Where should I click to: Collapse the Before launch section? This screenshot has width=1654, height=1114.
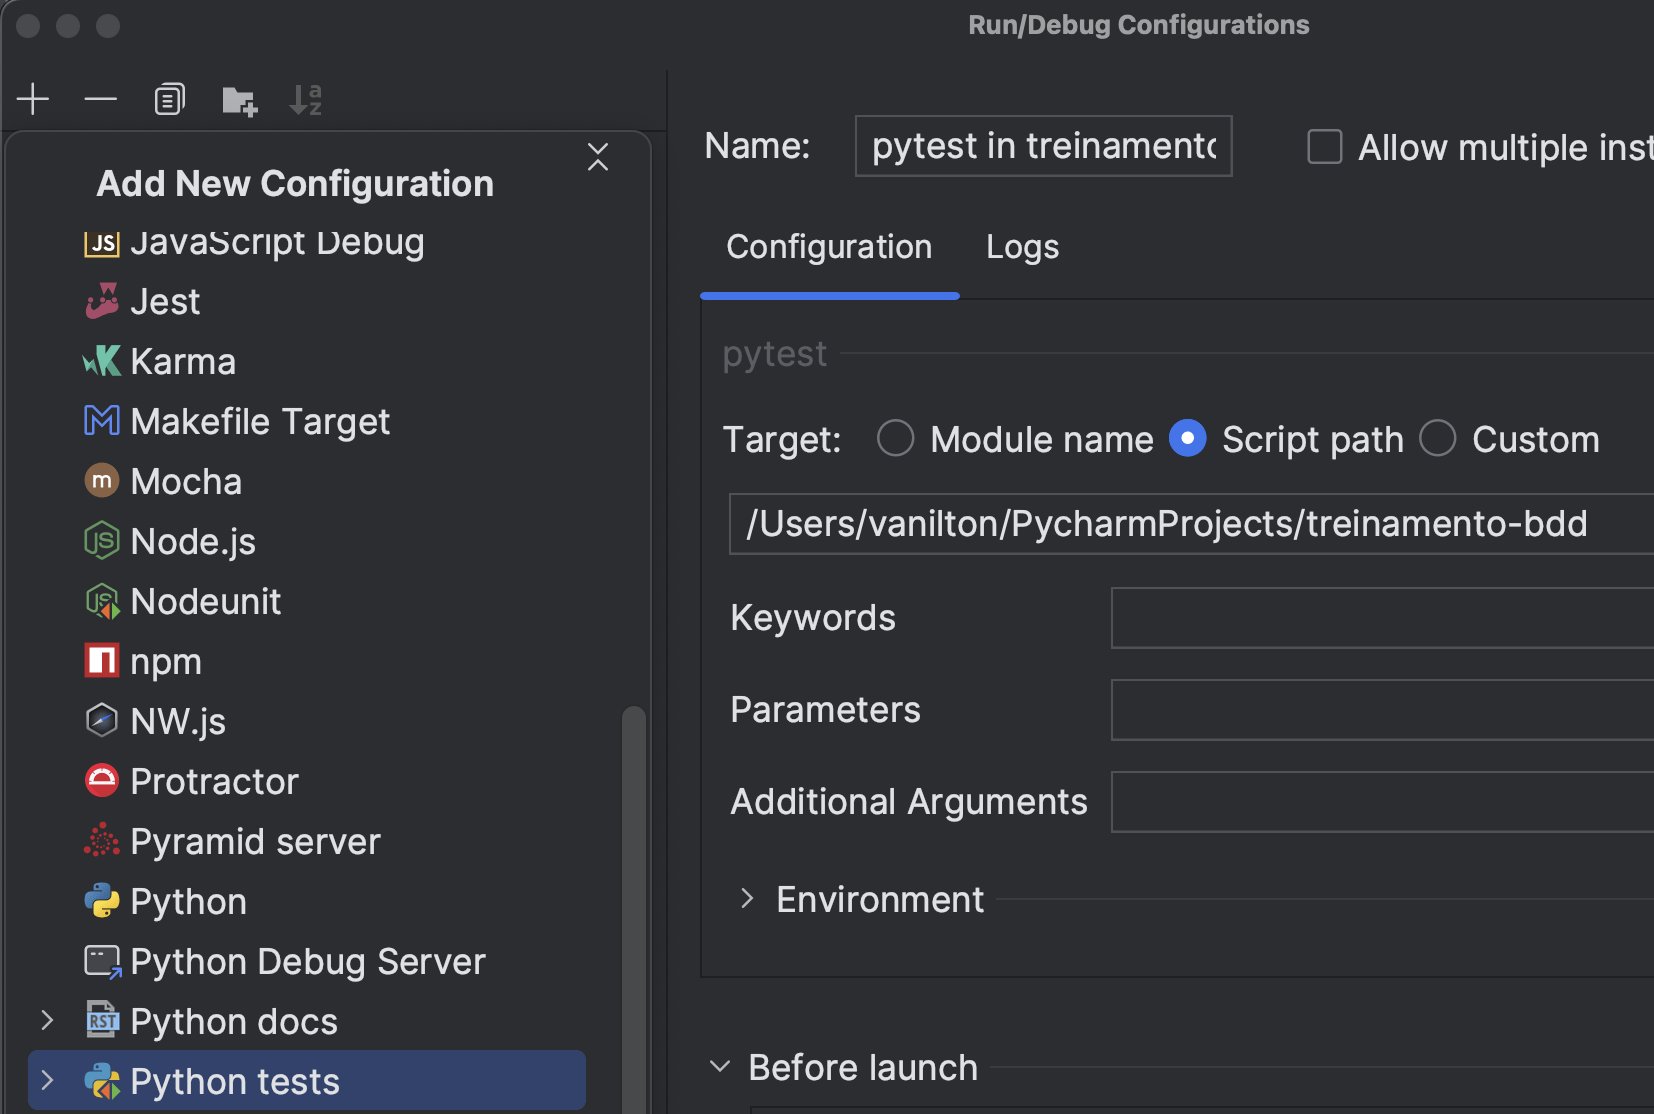pos(720,1066)
